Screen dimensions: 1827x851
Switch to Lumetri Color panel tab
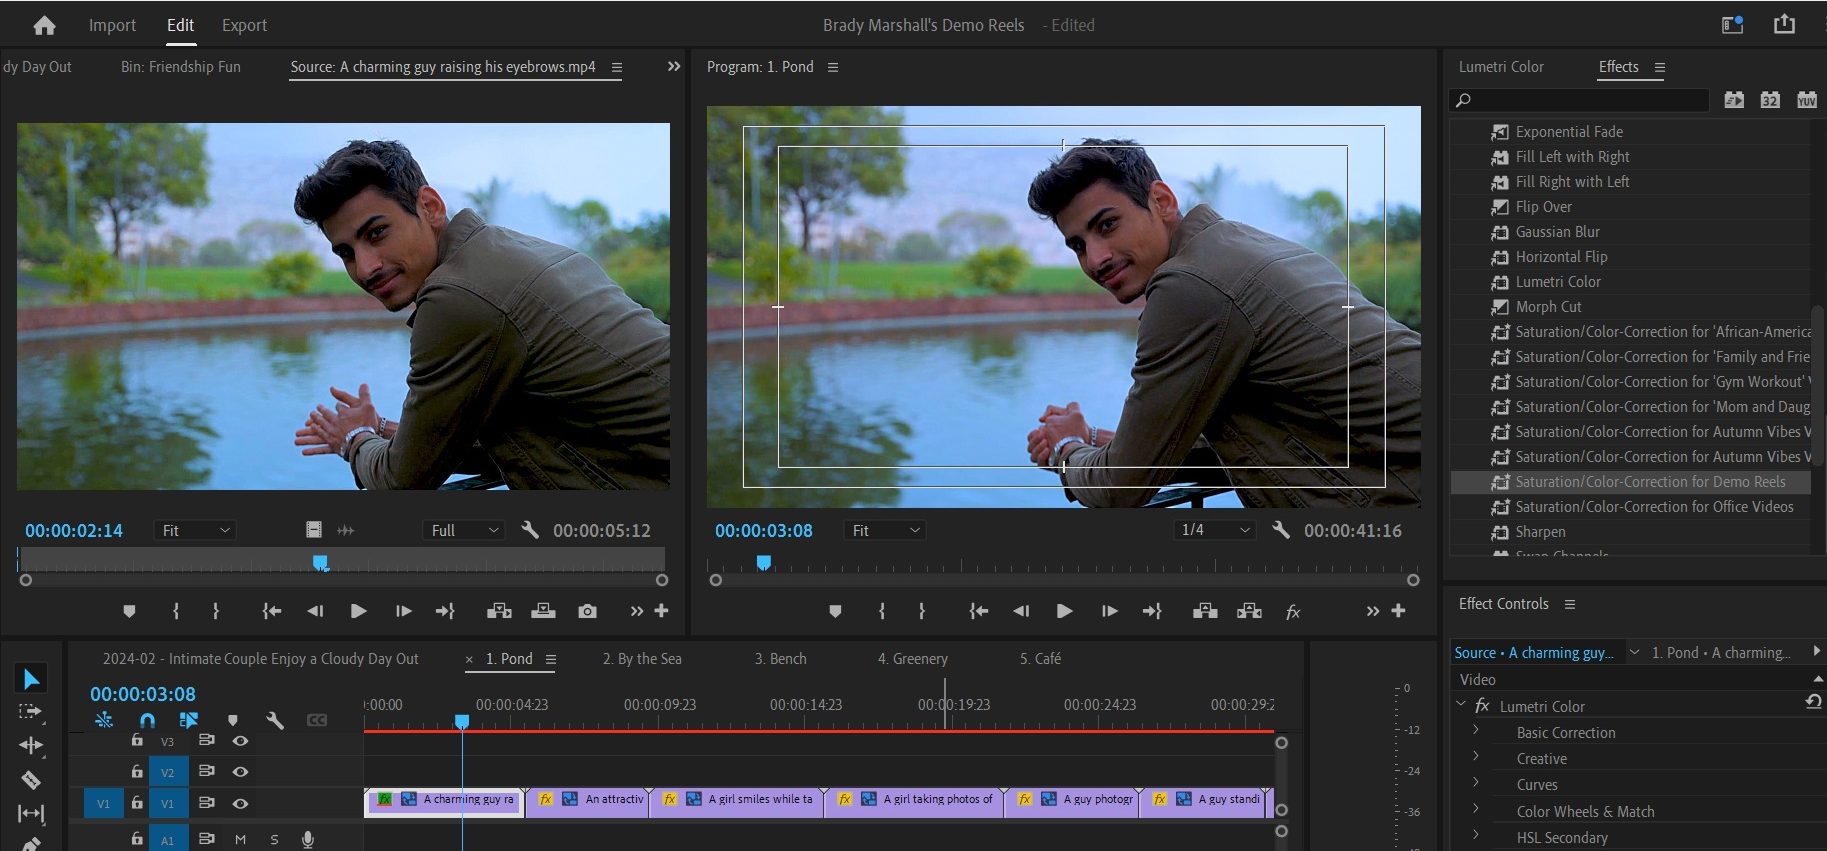[1501, 67]
